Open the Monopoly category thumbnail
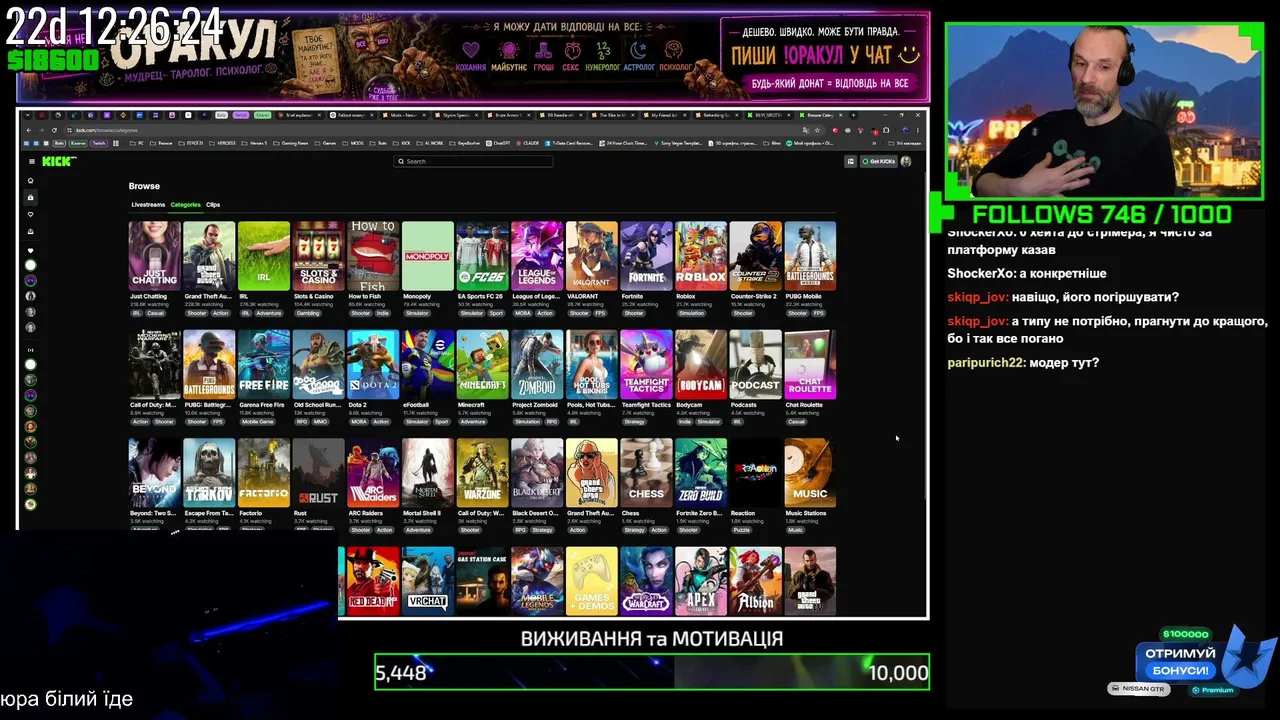 (427, 256)
